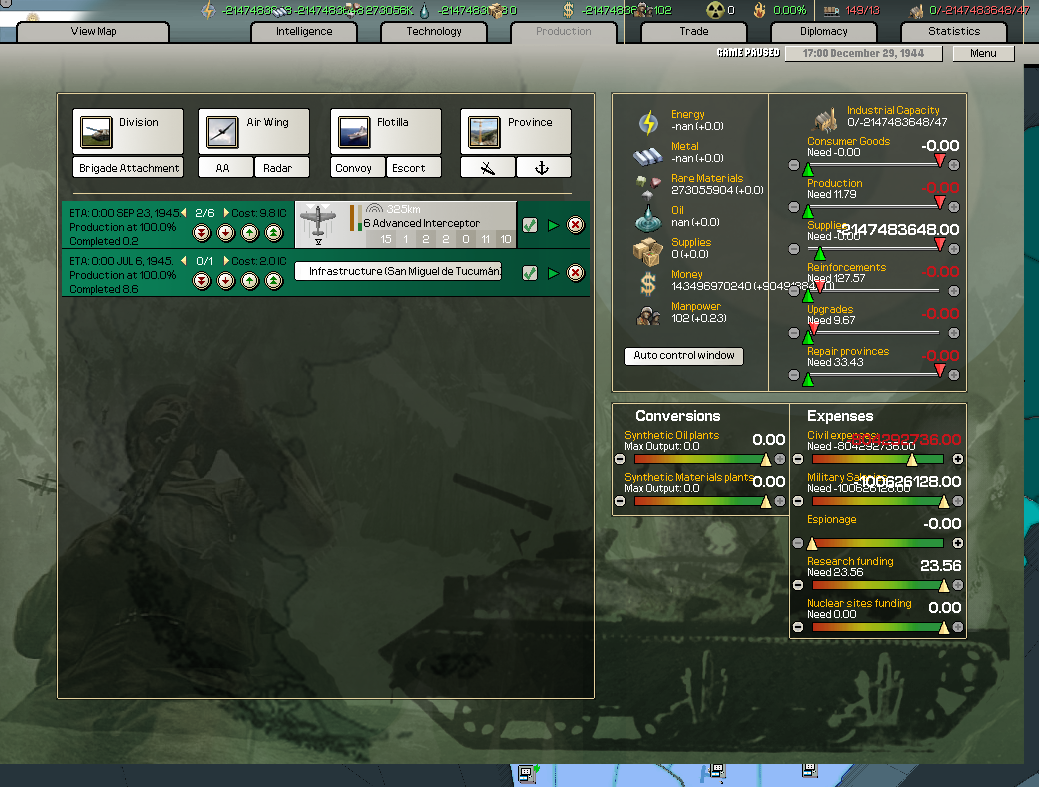Toggle green checkmark on Infrastructure row

coord(529,273)
